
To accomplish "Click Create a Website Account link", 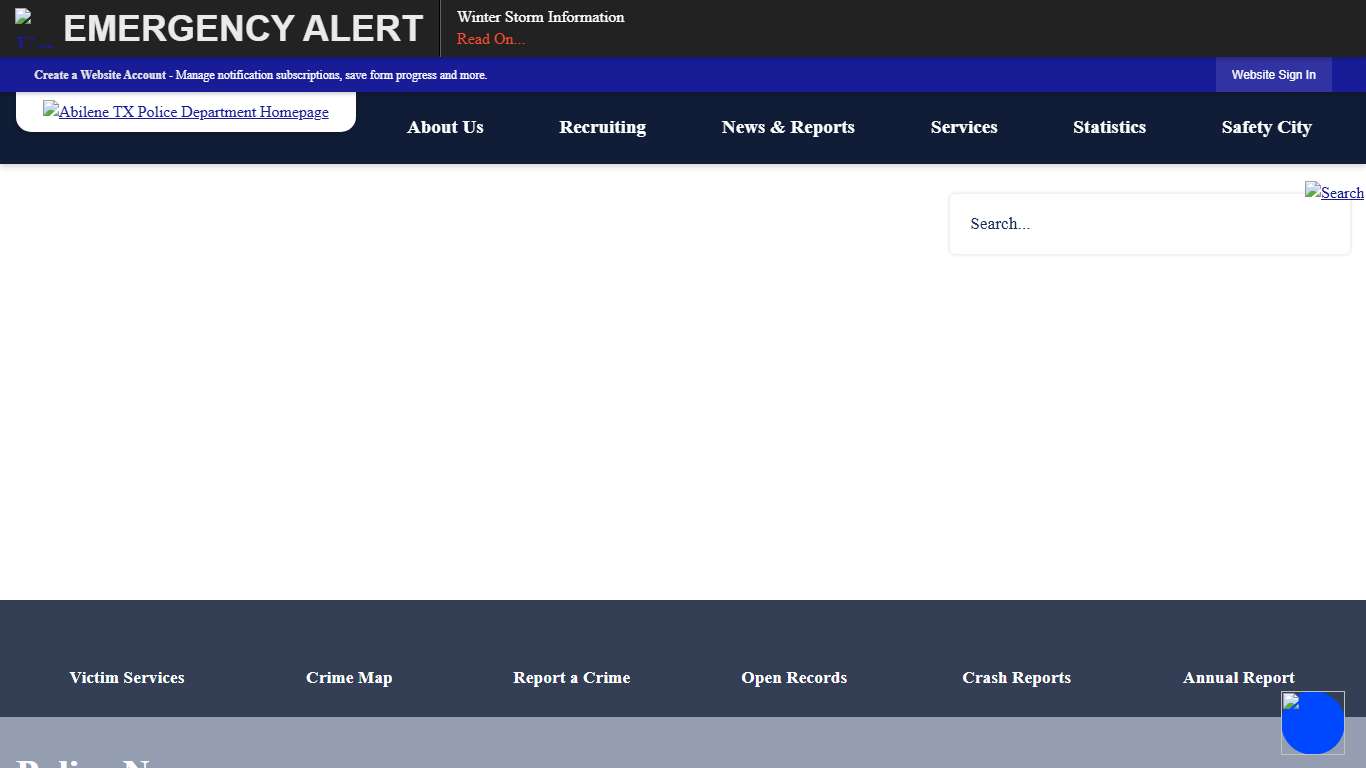I will click(x=100, y=75).
